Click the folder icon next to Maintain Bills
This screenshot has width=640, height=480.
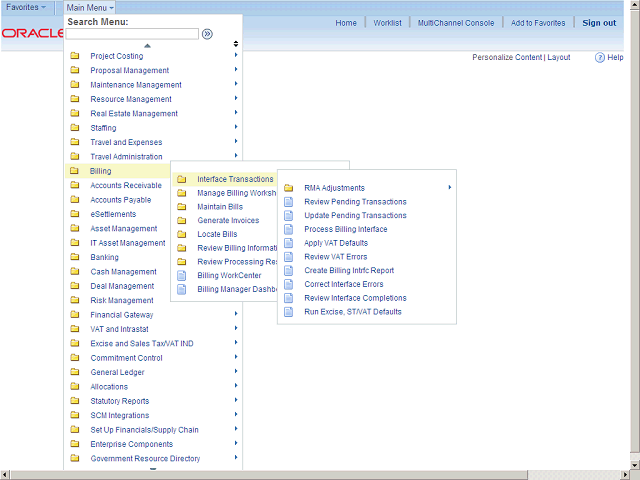[x=182, y=207]
